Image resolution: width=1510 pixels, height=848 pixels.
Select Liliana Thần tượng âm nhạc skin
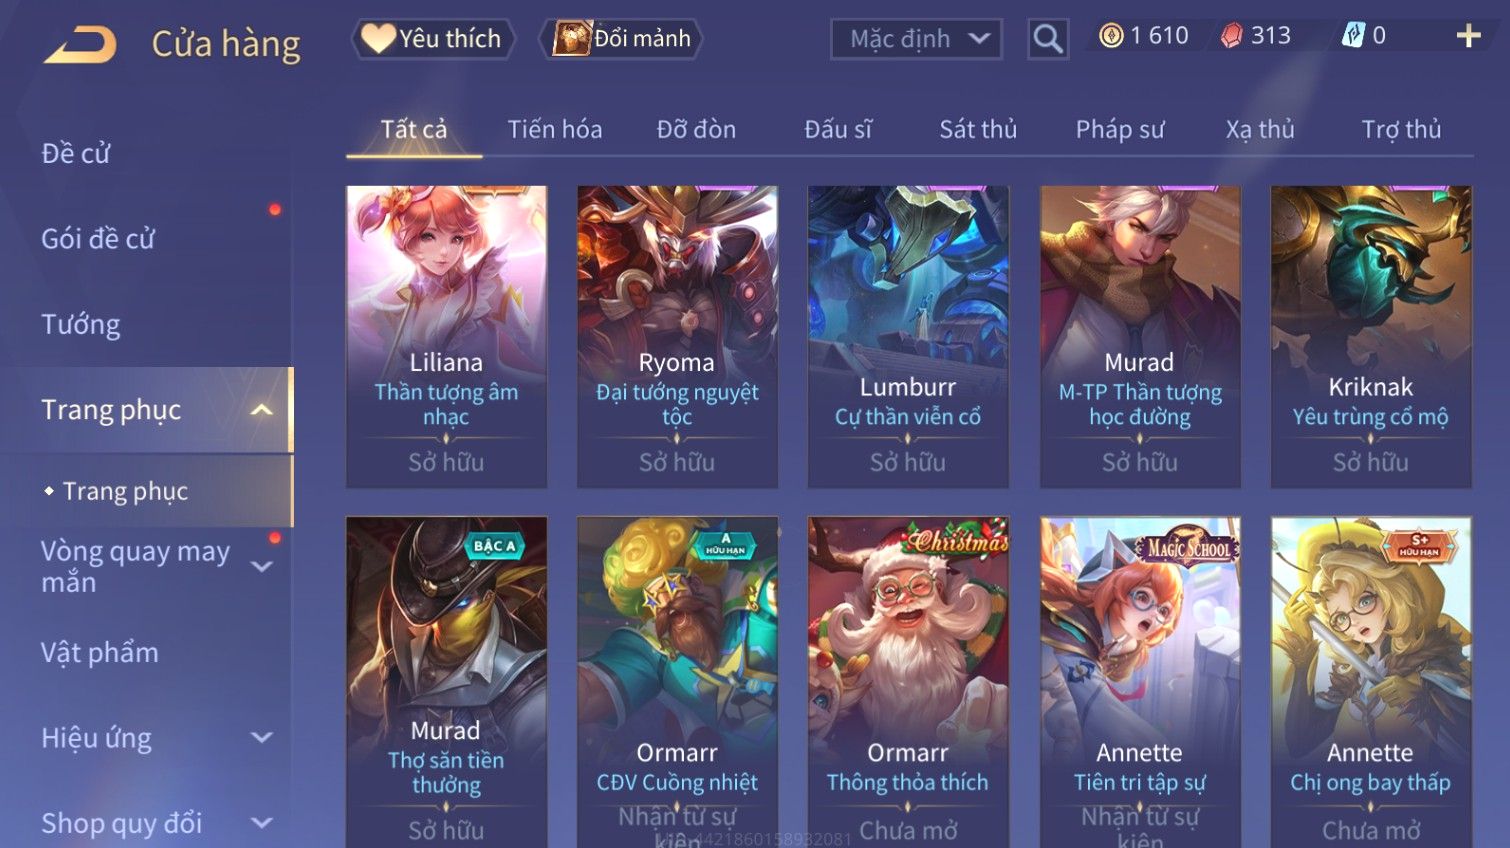coord(446,337)
